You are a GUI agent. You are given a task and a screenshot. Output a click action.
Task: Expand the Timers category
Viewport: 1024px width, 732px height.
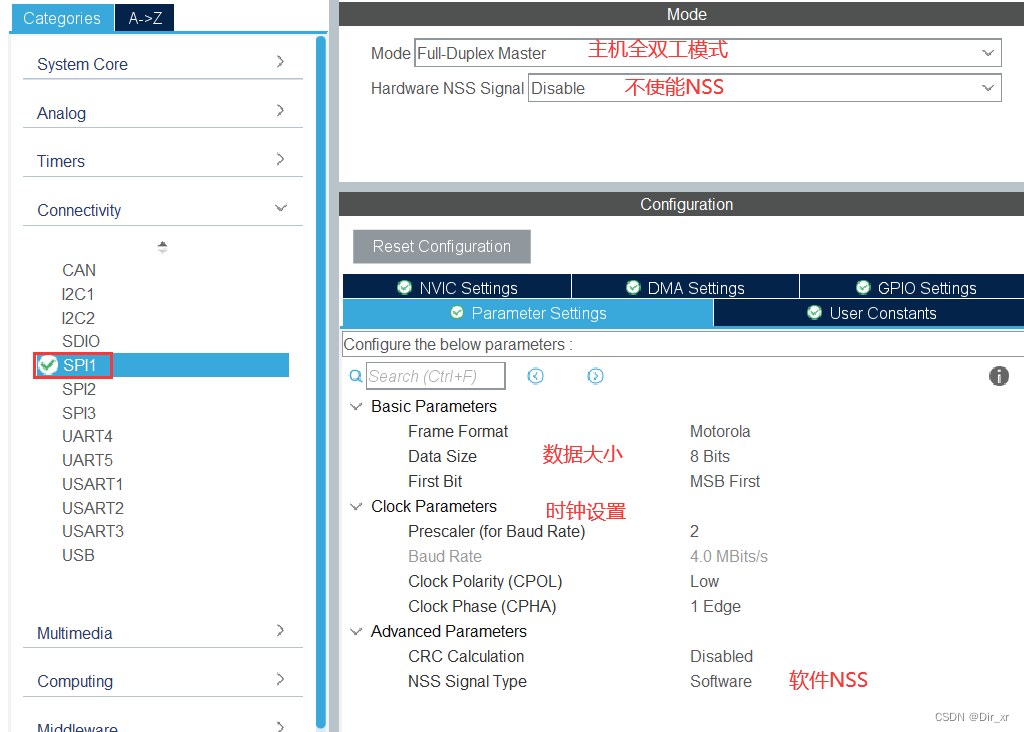[x=280, y=159]
